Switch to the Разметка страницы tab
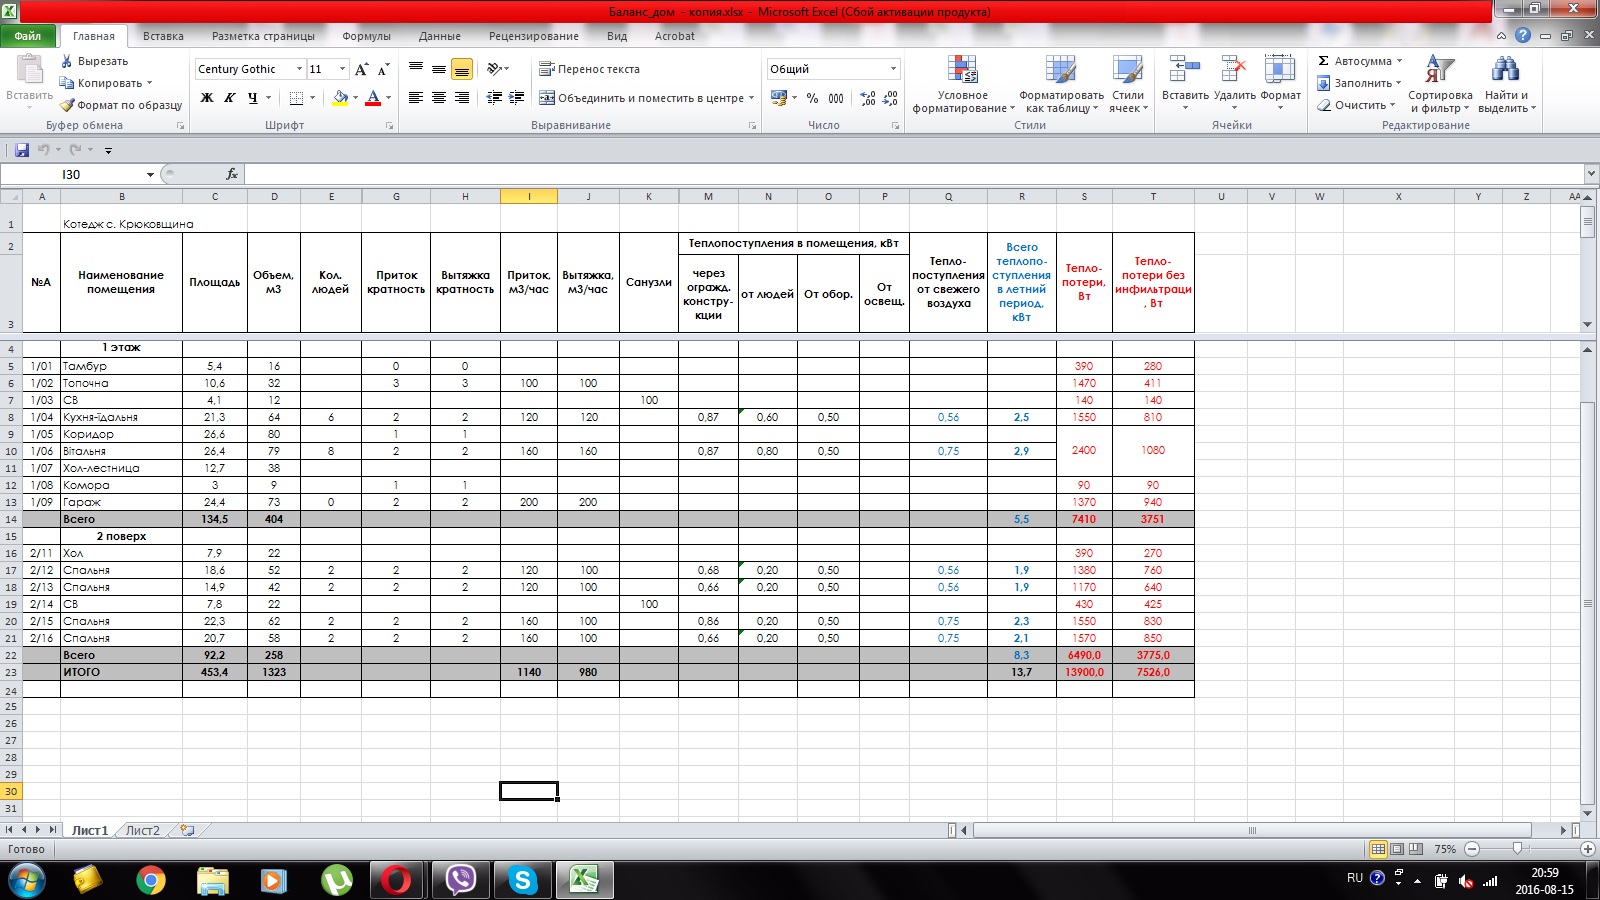The height and width of the screenshot is (900, 1600). point(263,36)
